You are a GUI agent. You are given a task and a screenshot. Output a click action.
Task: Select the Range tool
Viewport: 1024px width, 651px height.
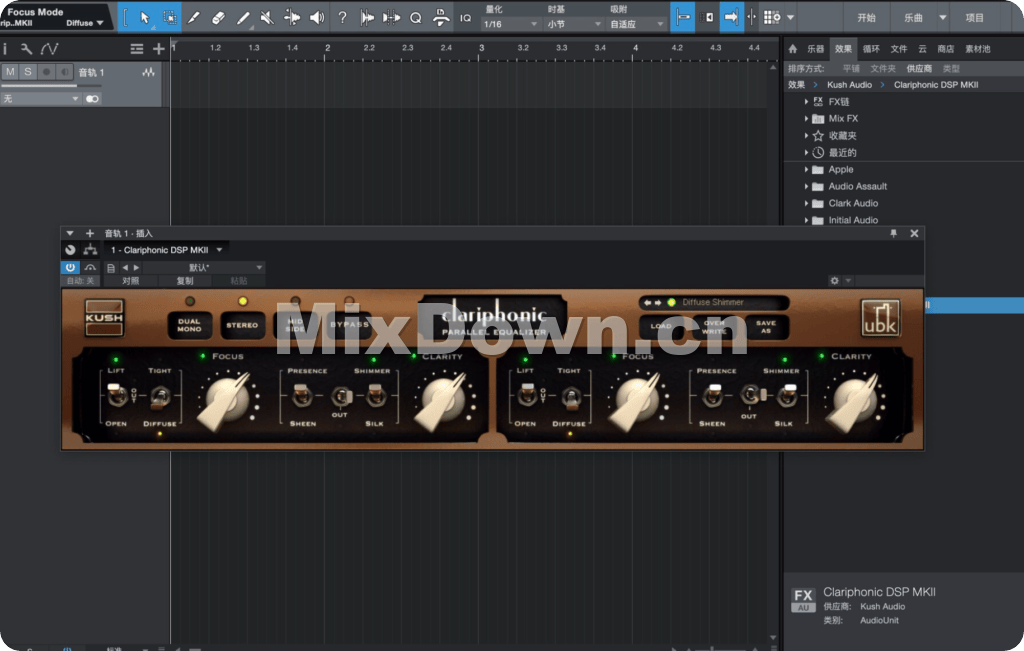click(170, 18)
